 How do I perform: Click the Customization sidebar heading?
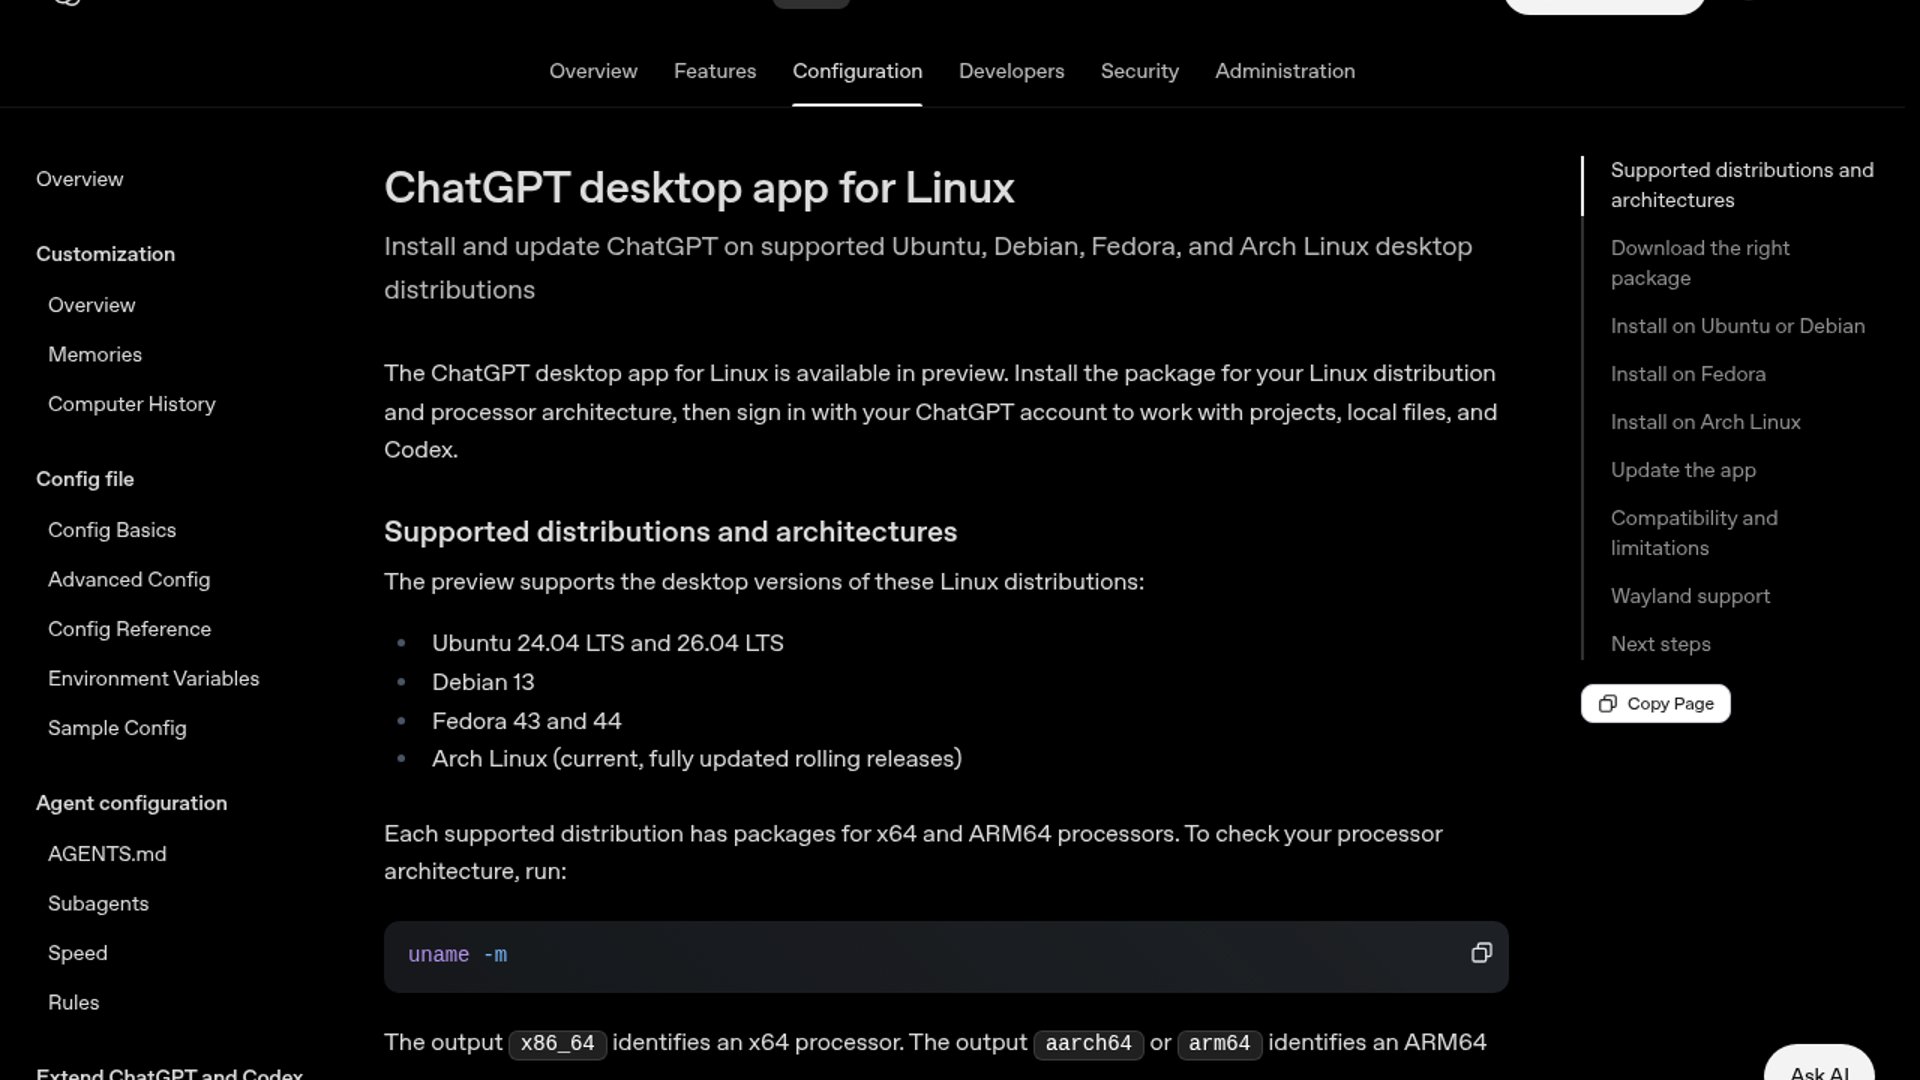tap(105, 254)
